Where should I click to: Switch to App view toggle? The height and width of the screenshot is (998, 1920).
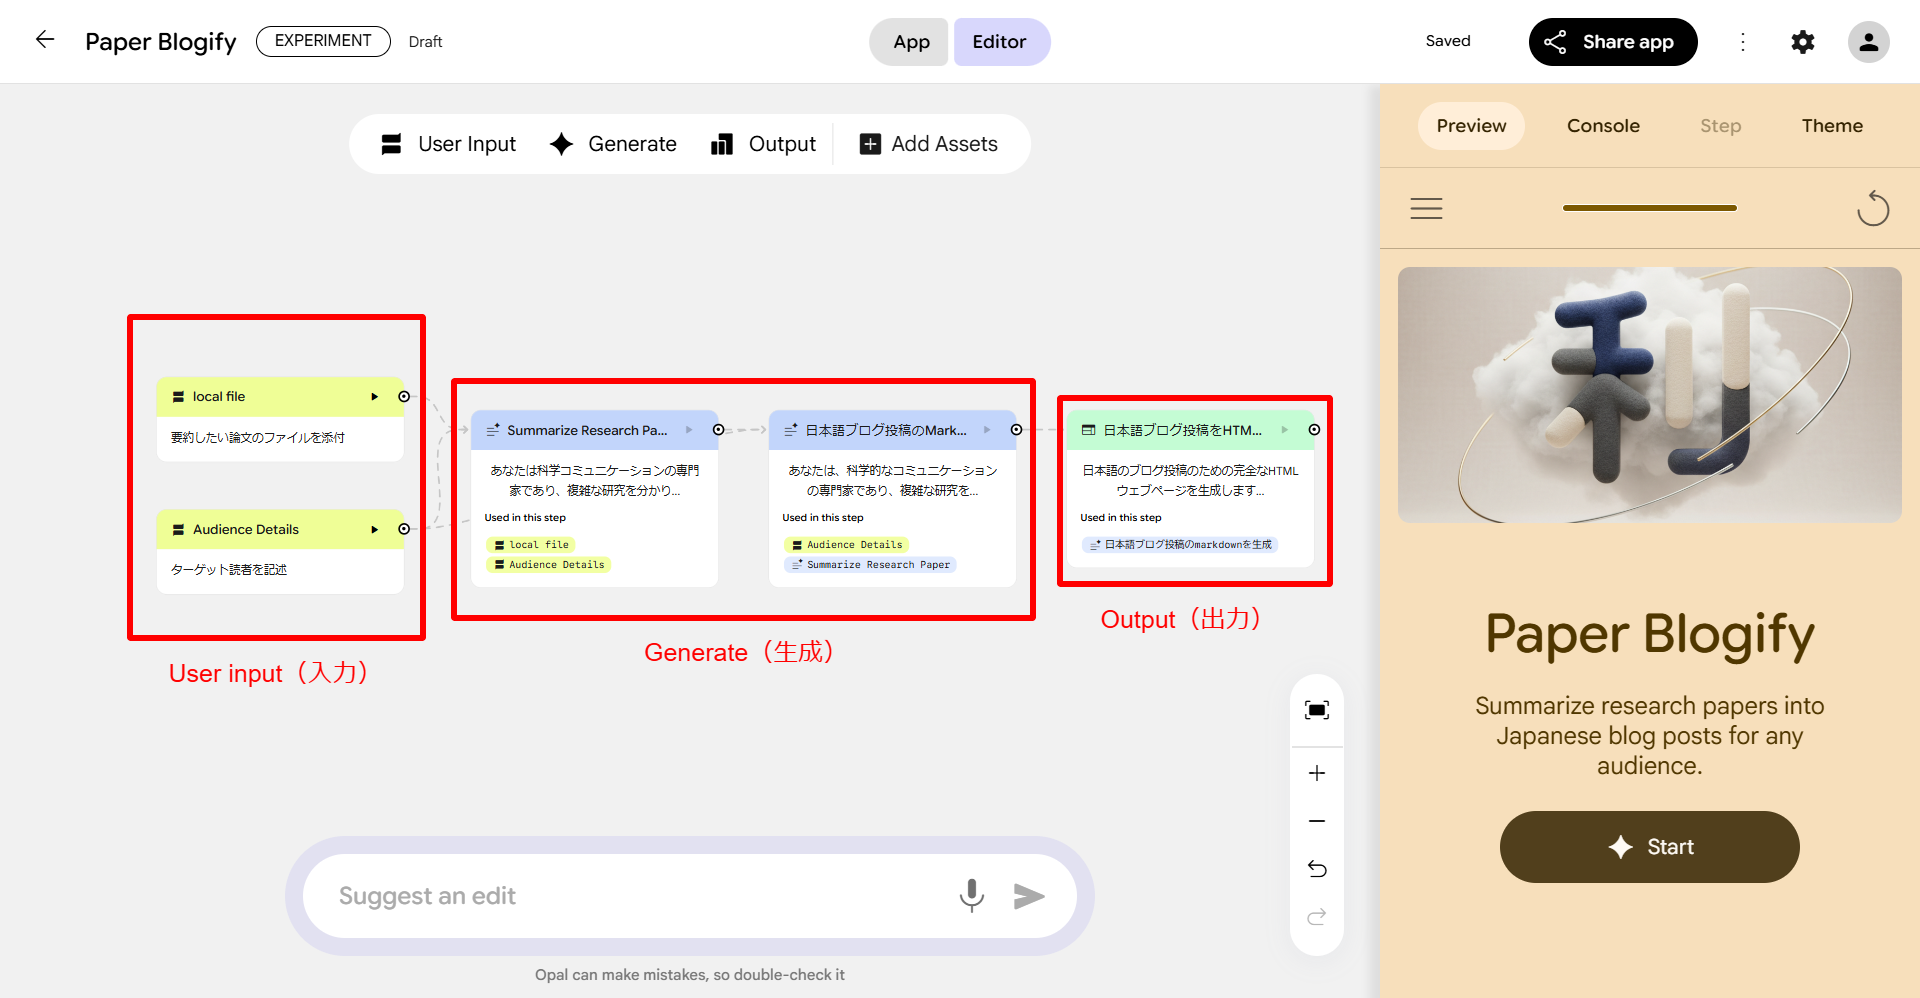(x=910, y=42)
